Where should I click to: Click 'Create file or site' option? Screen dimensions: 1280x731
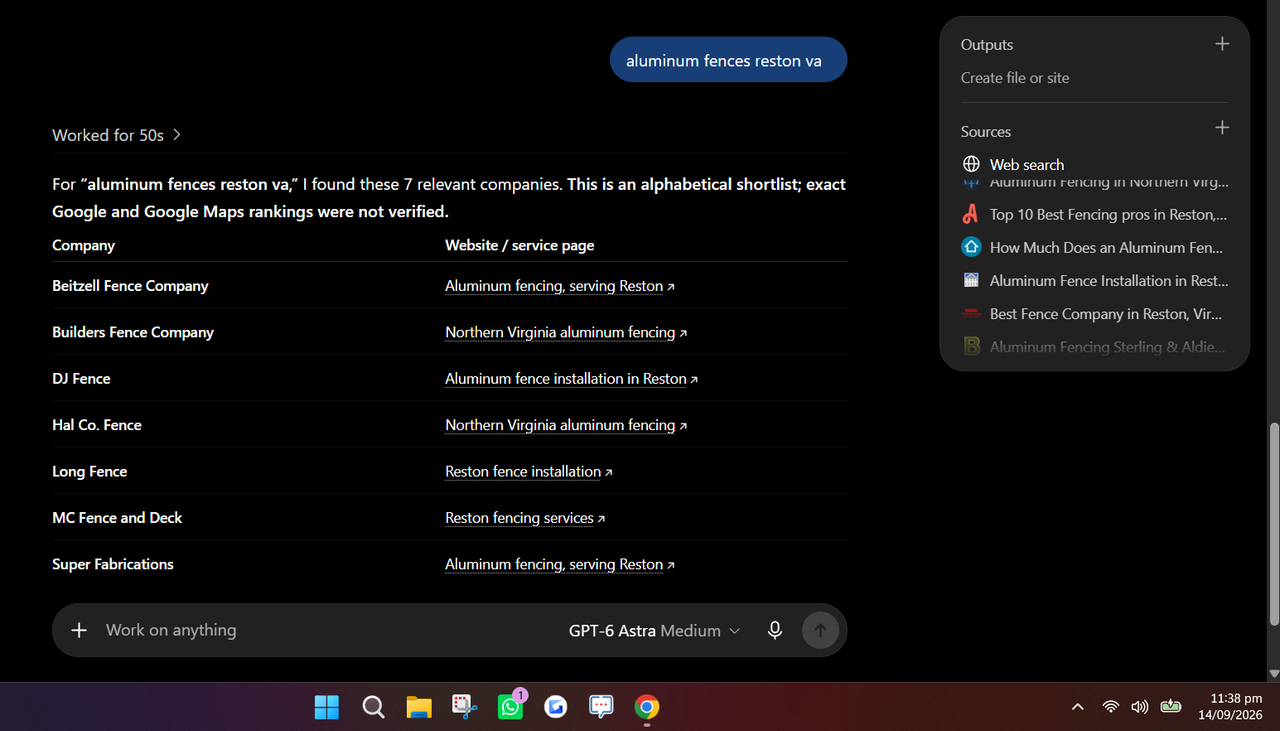click(x=1015, y=78)
